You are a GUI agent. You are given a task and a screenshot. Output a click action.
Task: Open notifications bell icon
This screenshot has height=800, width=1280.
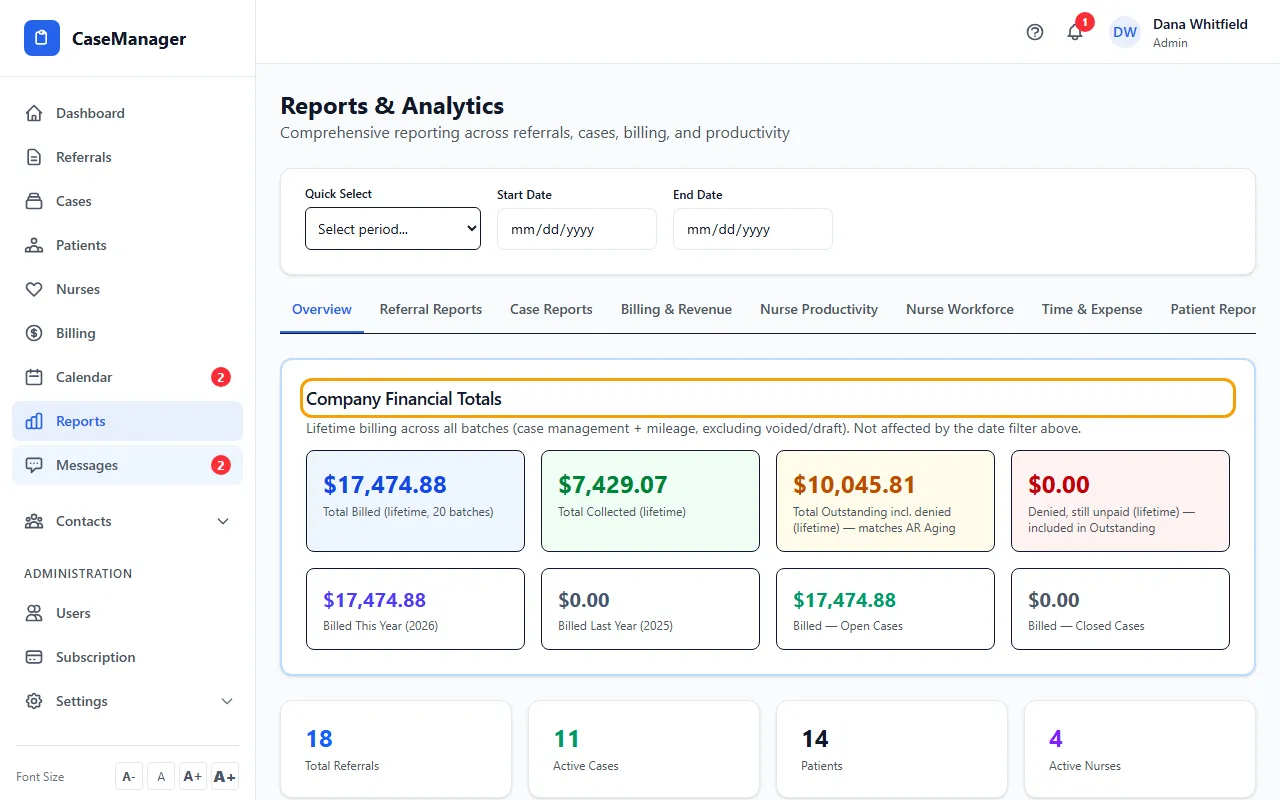(x=1075, y=32)
